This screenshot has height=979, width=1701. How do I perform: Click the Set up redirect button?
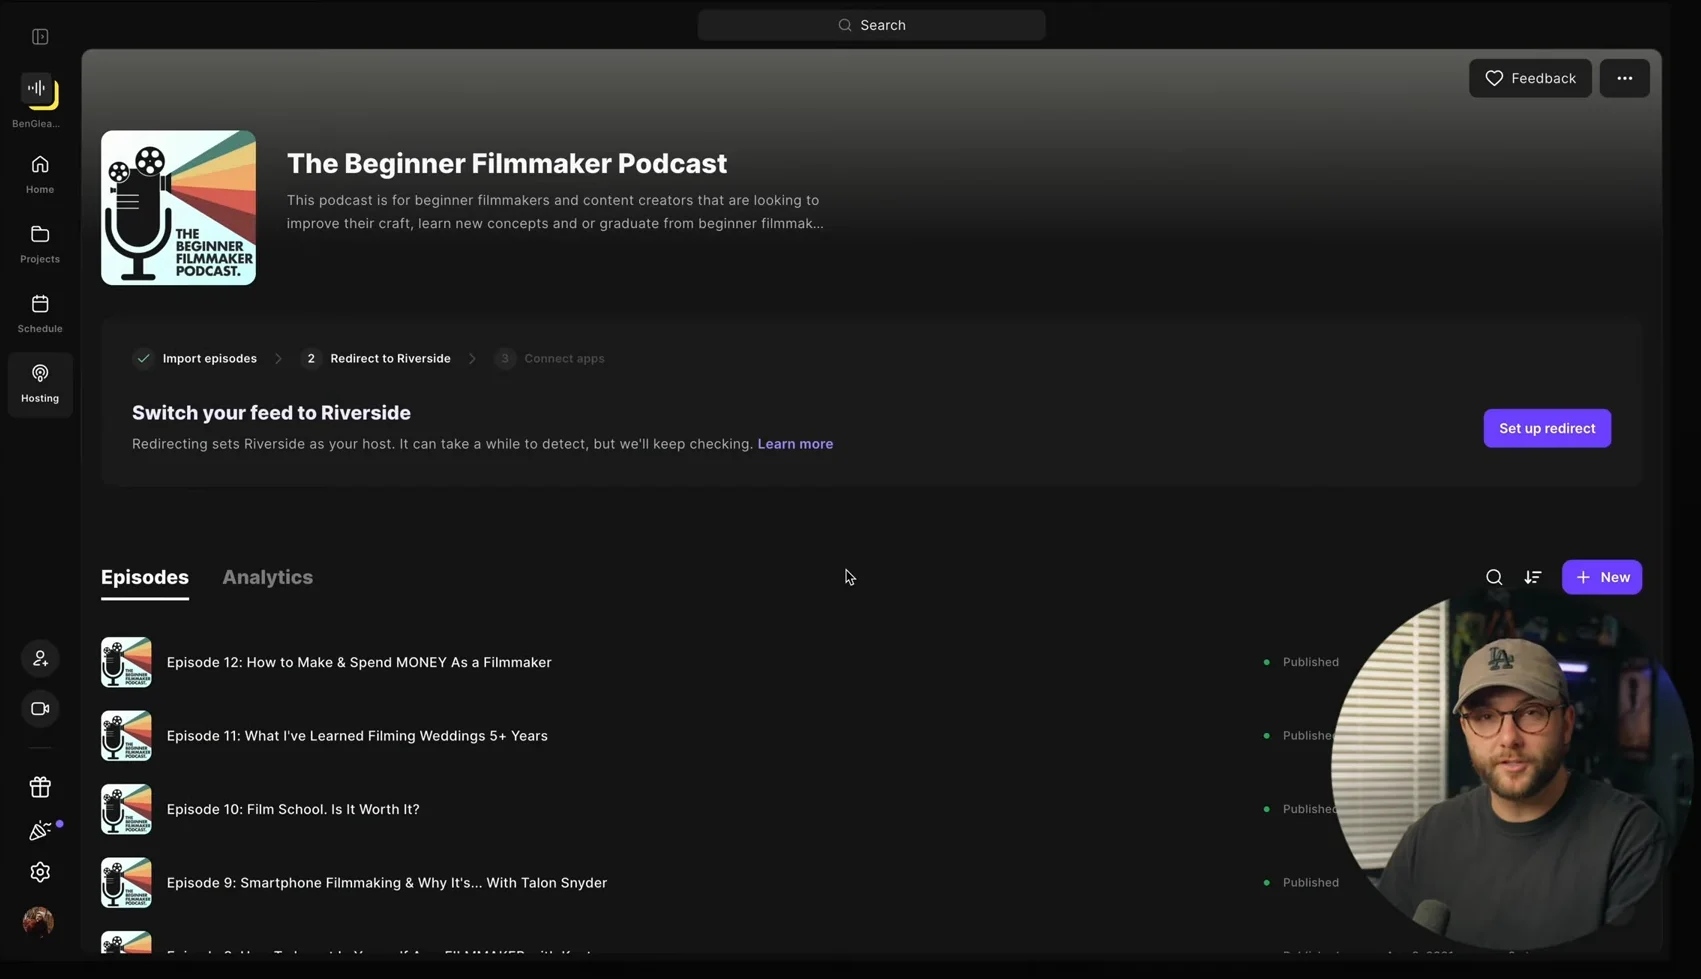1547,428
